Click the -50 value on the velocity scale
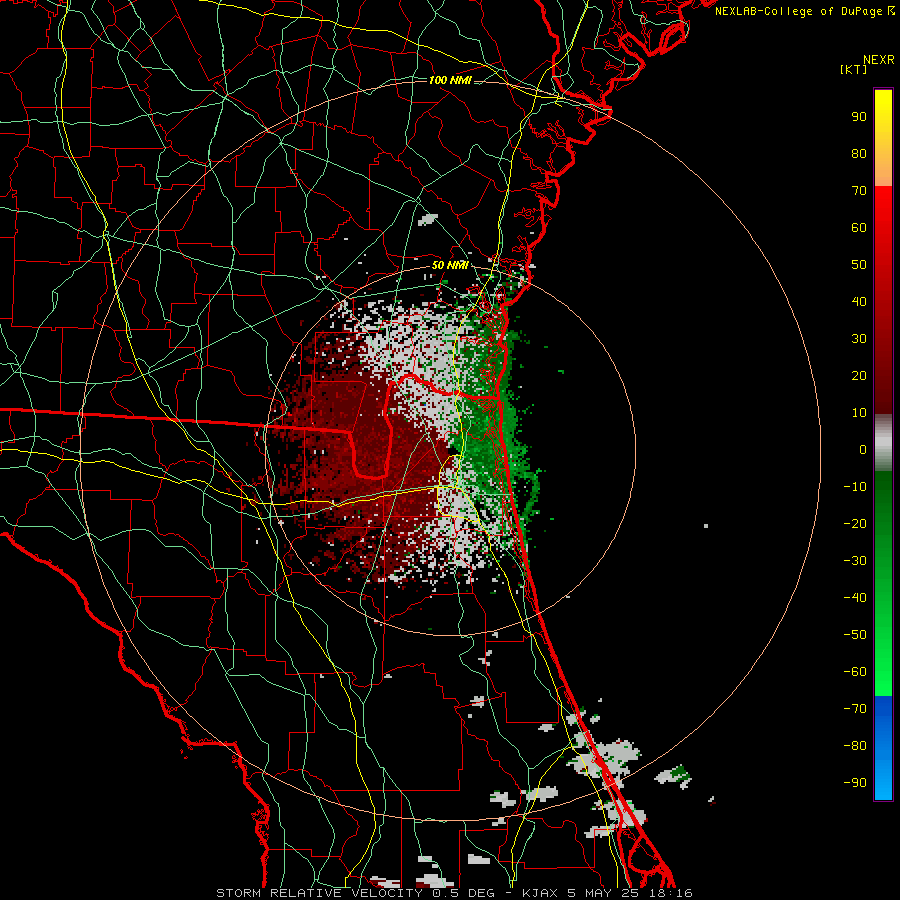 [855, 635]
